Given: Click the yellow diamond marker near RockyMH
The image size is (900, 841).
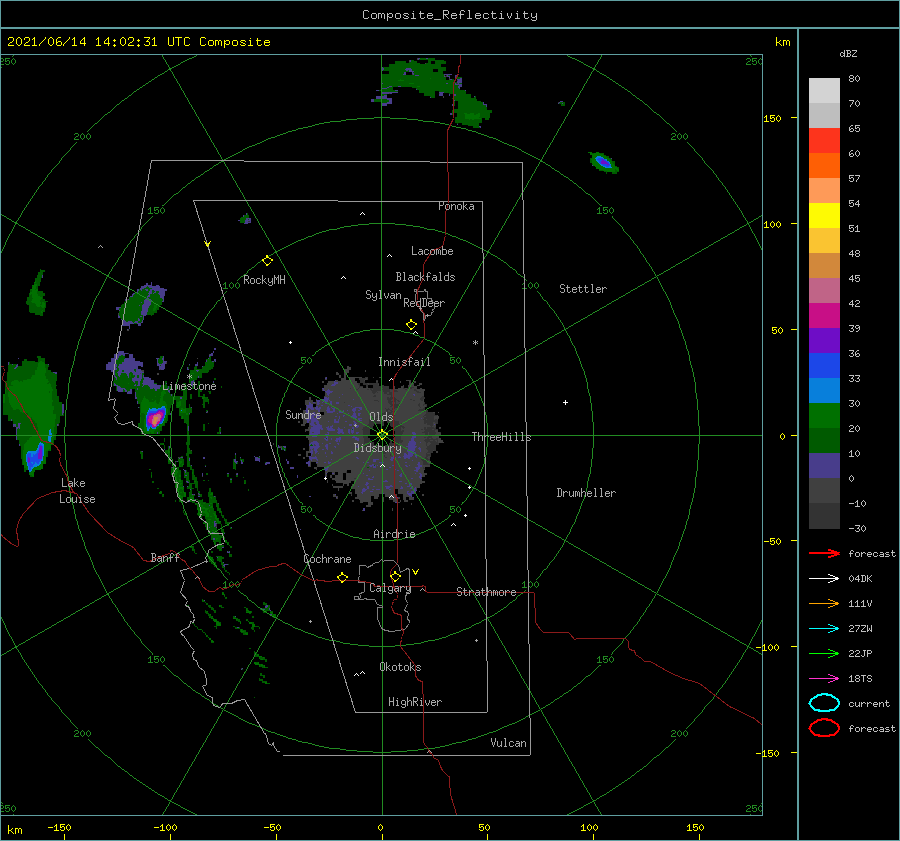Looking at the screenshot, I should click(267, 261).
